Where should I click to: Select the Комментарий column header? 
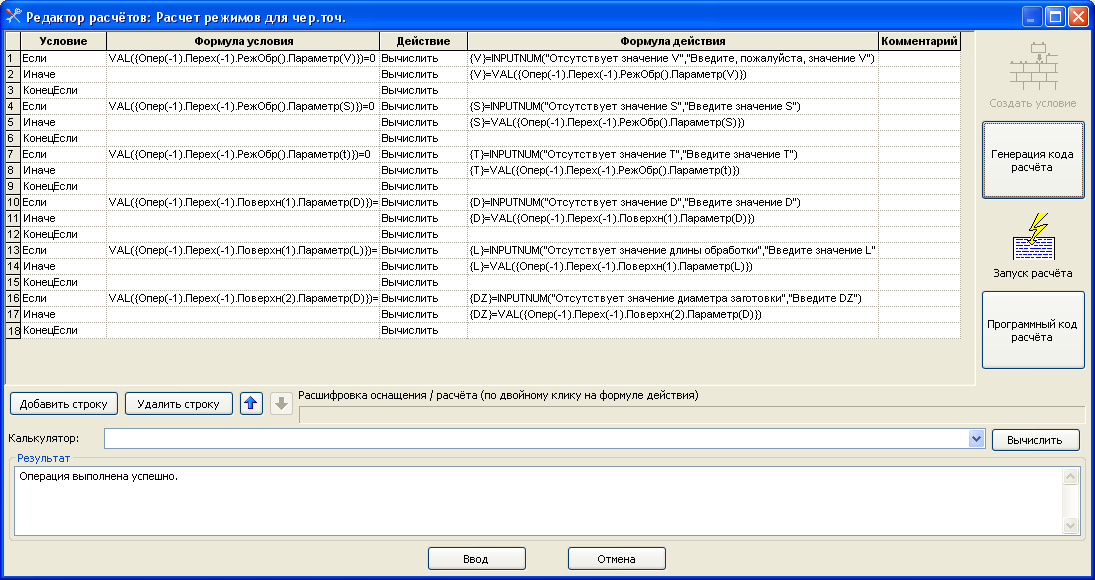[x=919, y=41]
